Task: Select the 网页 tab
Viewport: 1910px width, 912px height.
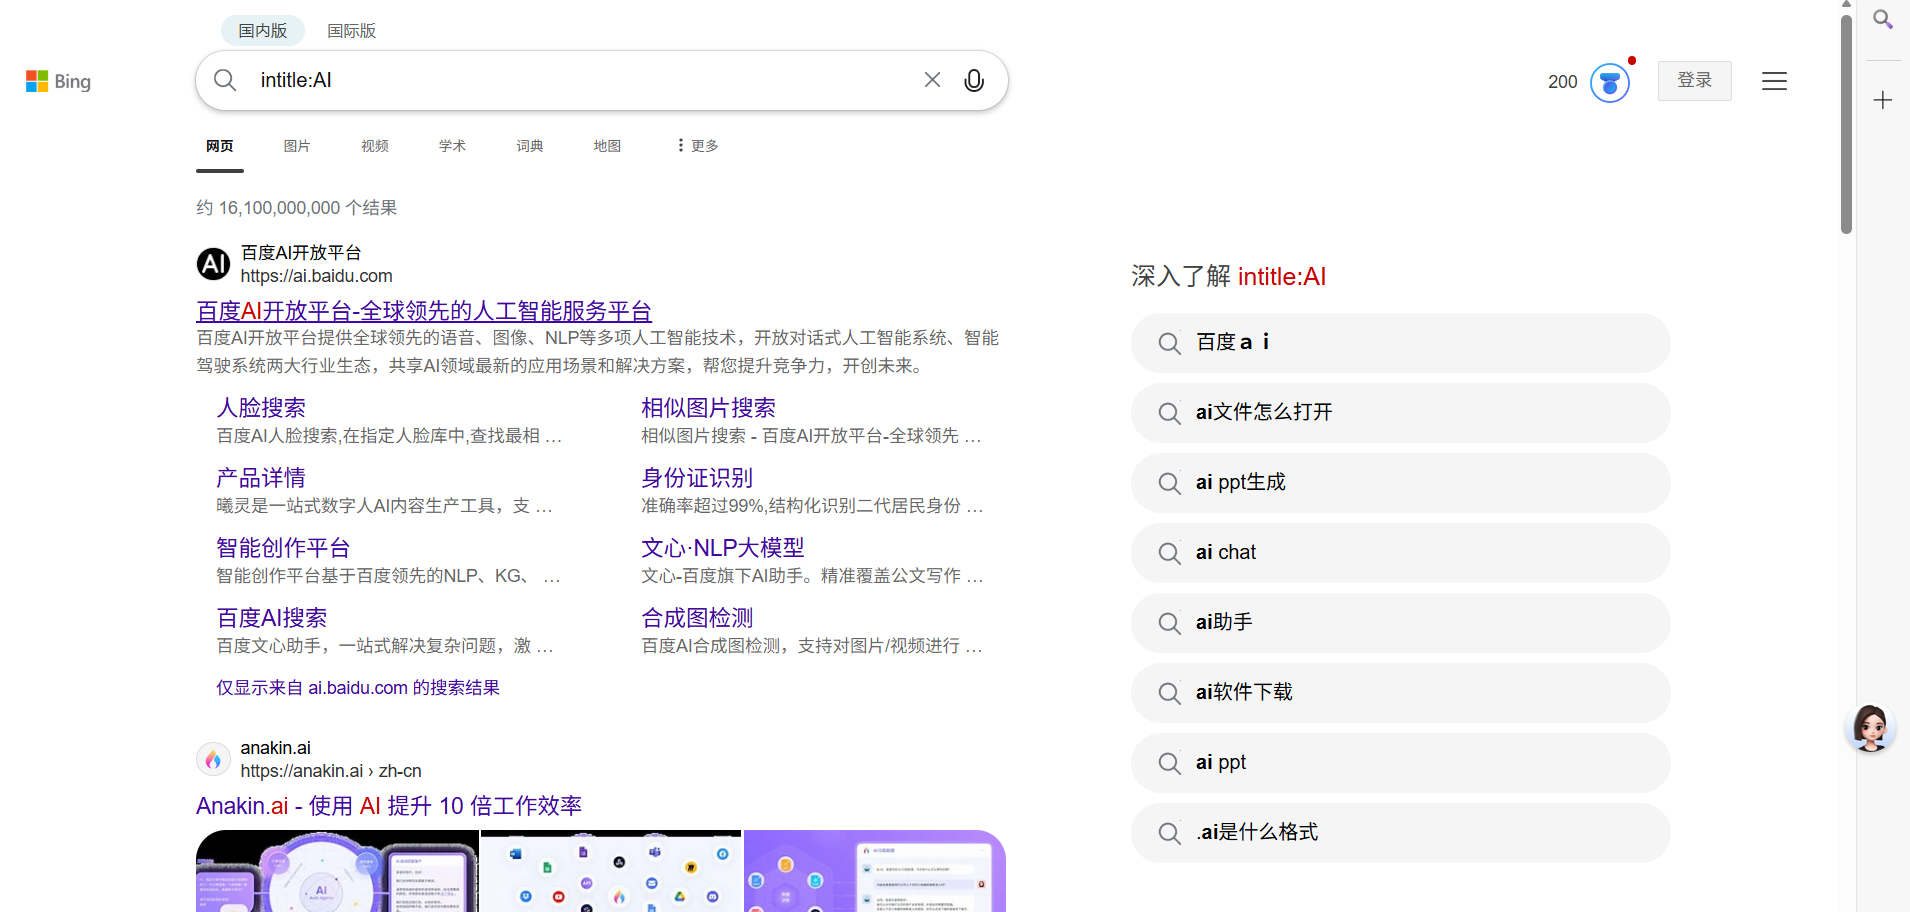Action: [220, 146]
